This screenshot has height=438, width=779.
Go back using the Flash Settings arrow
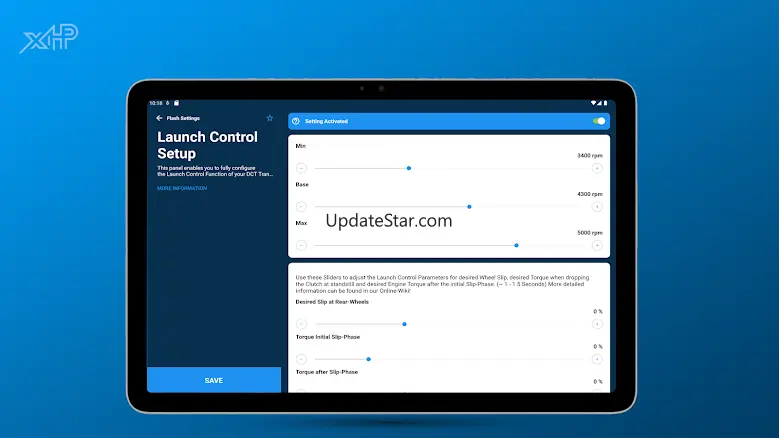coord(159,118)
